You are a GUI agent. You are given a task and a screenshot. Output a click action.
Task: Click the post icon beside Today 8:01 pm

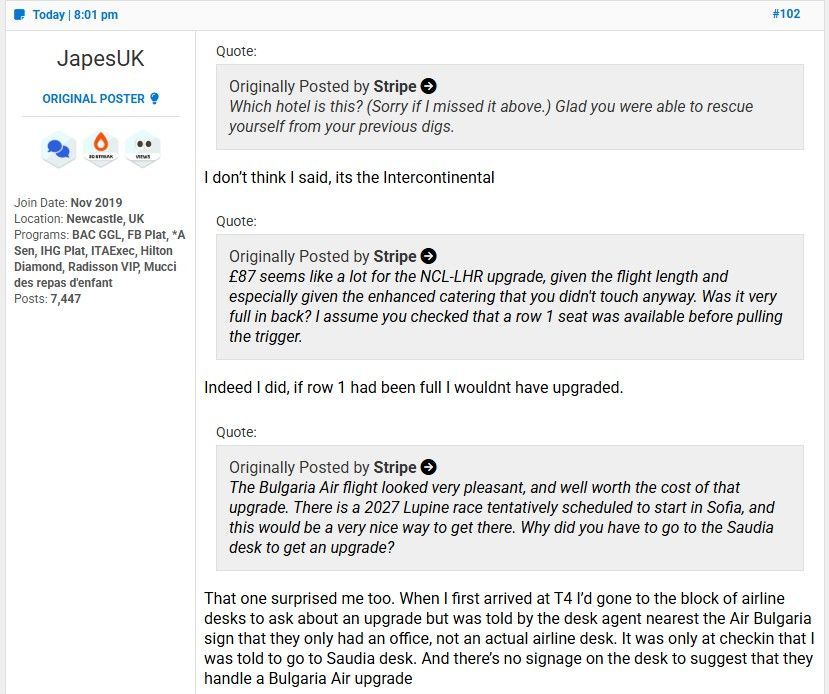[x=20, y=15]
